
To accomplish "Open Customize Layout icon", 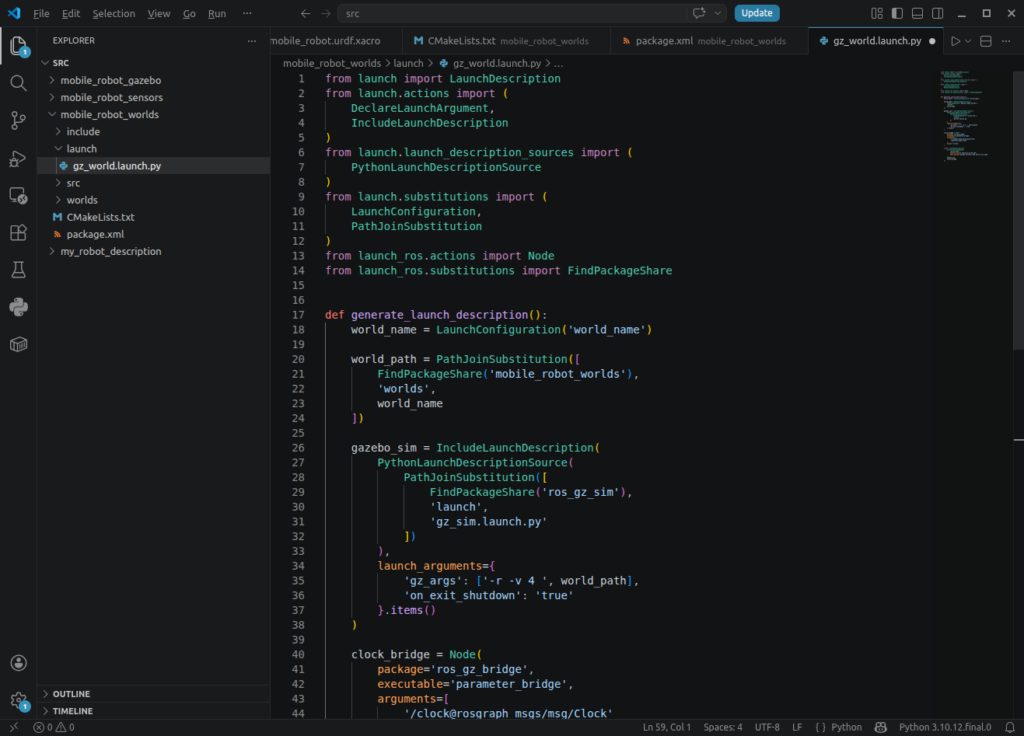I will tap(876, 13).
